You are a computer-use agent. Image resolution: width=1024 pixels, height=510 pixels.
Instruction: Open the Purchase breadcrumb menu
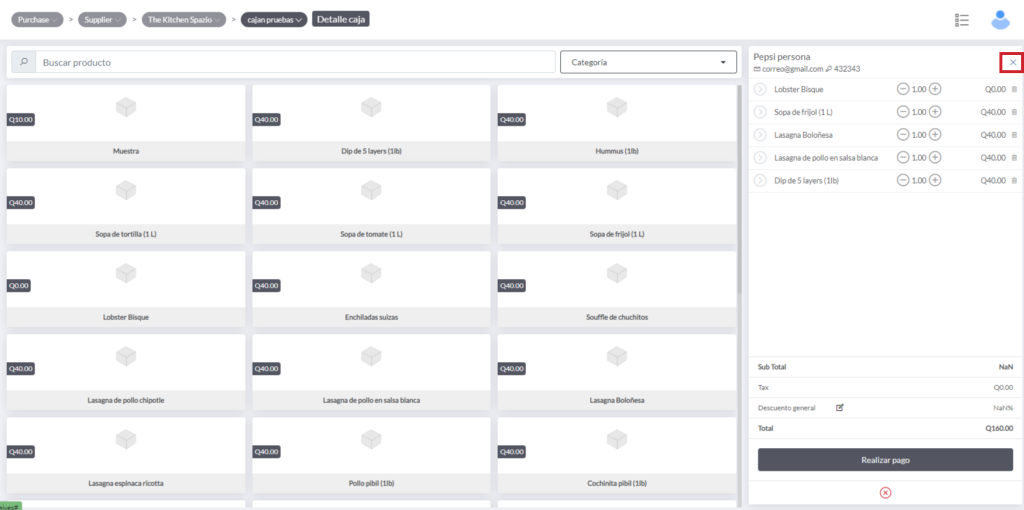pyautogui.click(x=38, y=19)
